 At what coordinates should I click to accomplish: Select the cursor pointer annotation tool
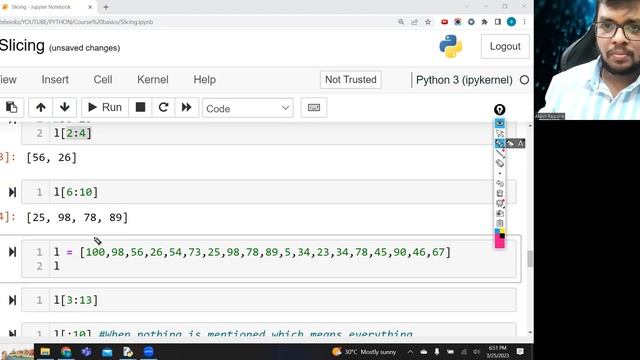[x=500, y=133]
